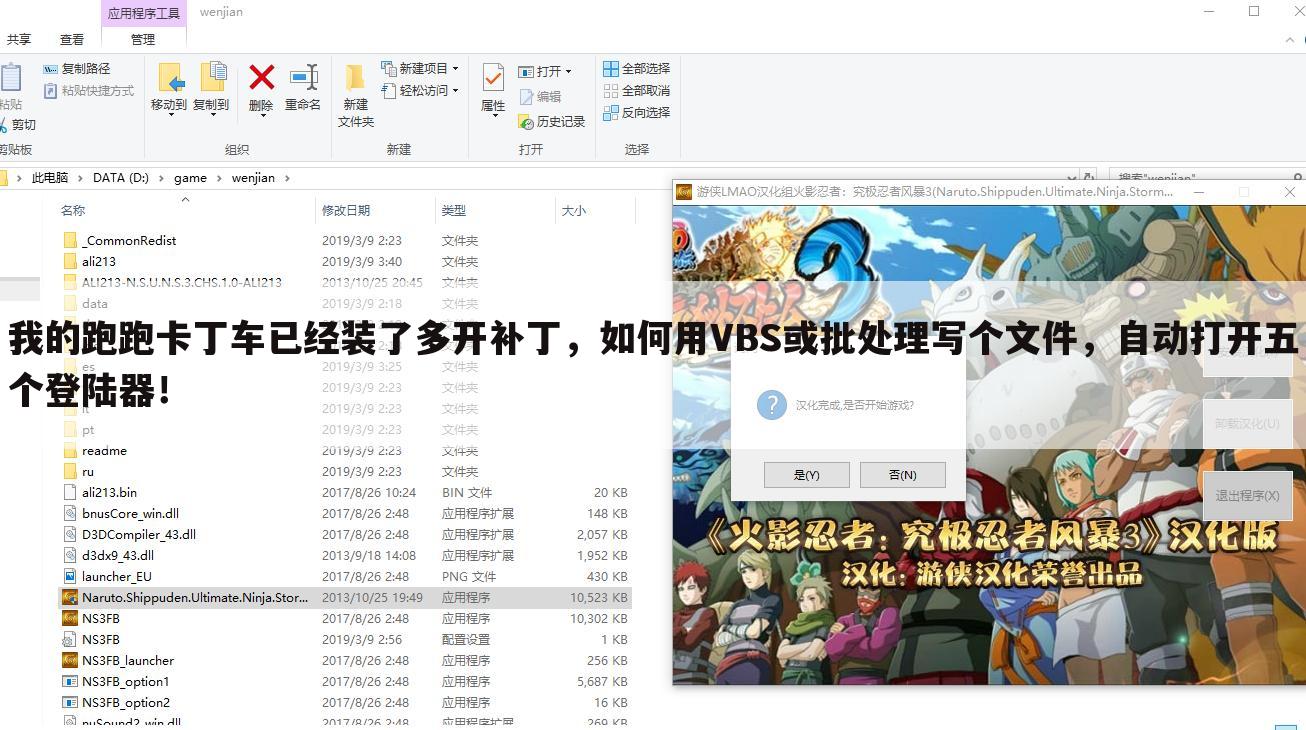Click DATA (D:) in address breadcrumb
The width and height of the screenshot is (1306, 730).
point(121,178)
